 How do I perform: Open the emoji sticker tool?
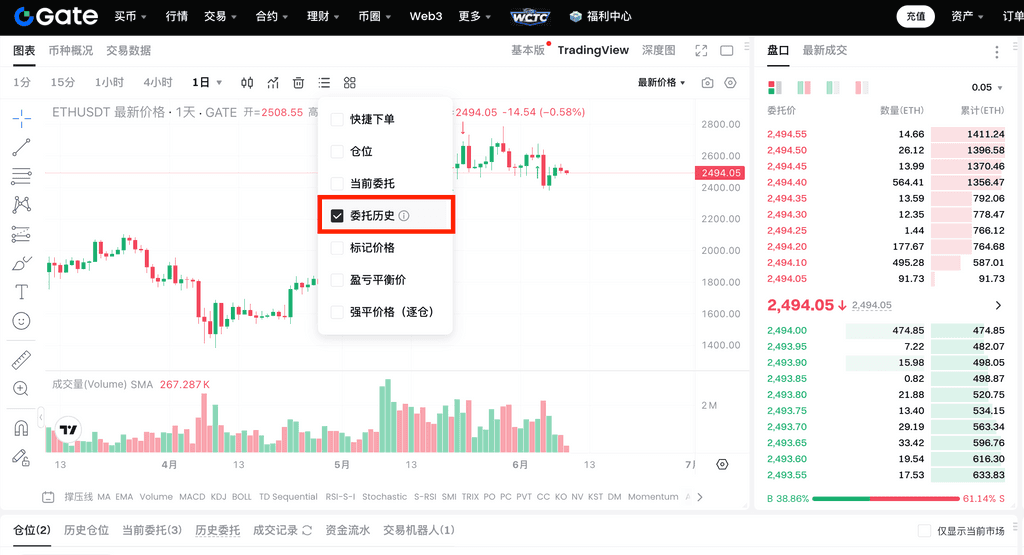point(21,321)
